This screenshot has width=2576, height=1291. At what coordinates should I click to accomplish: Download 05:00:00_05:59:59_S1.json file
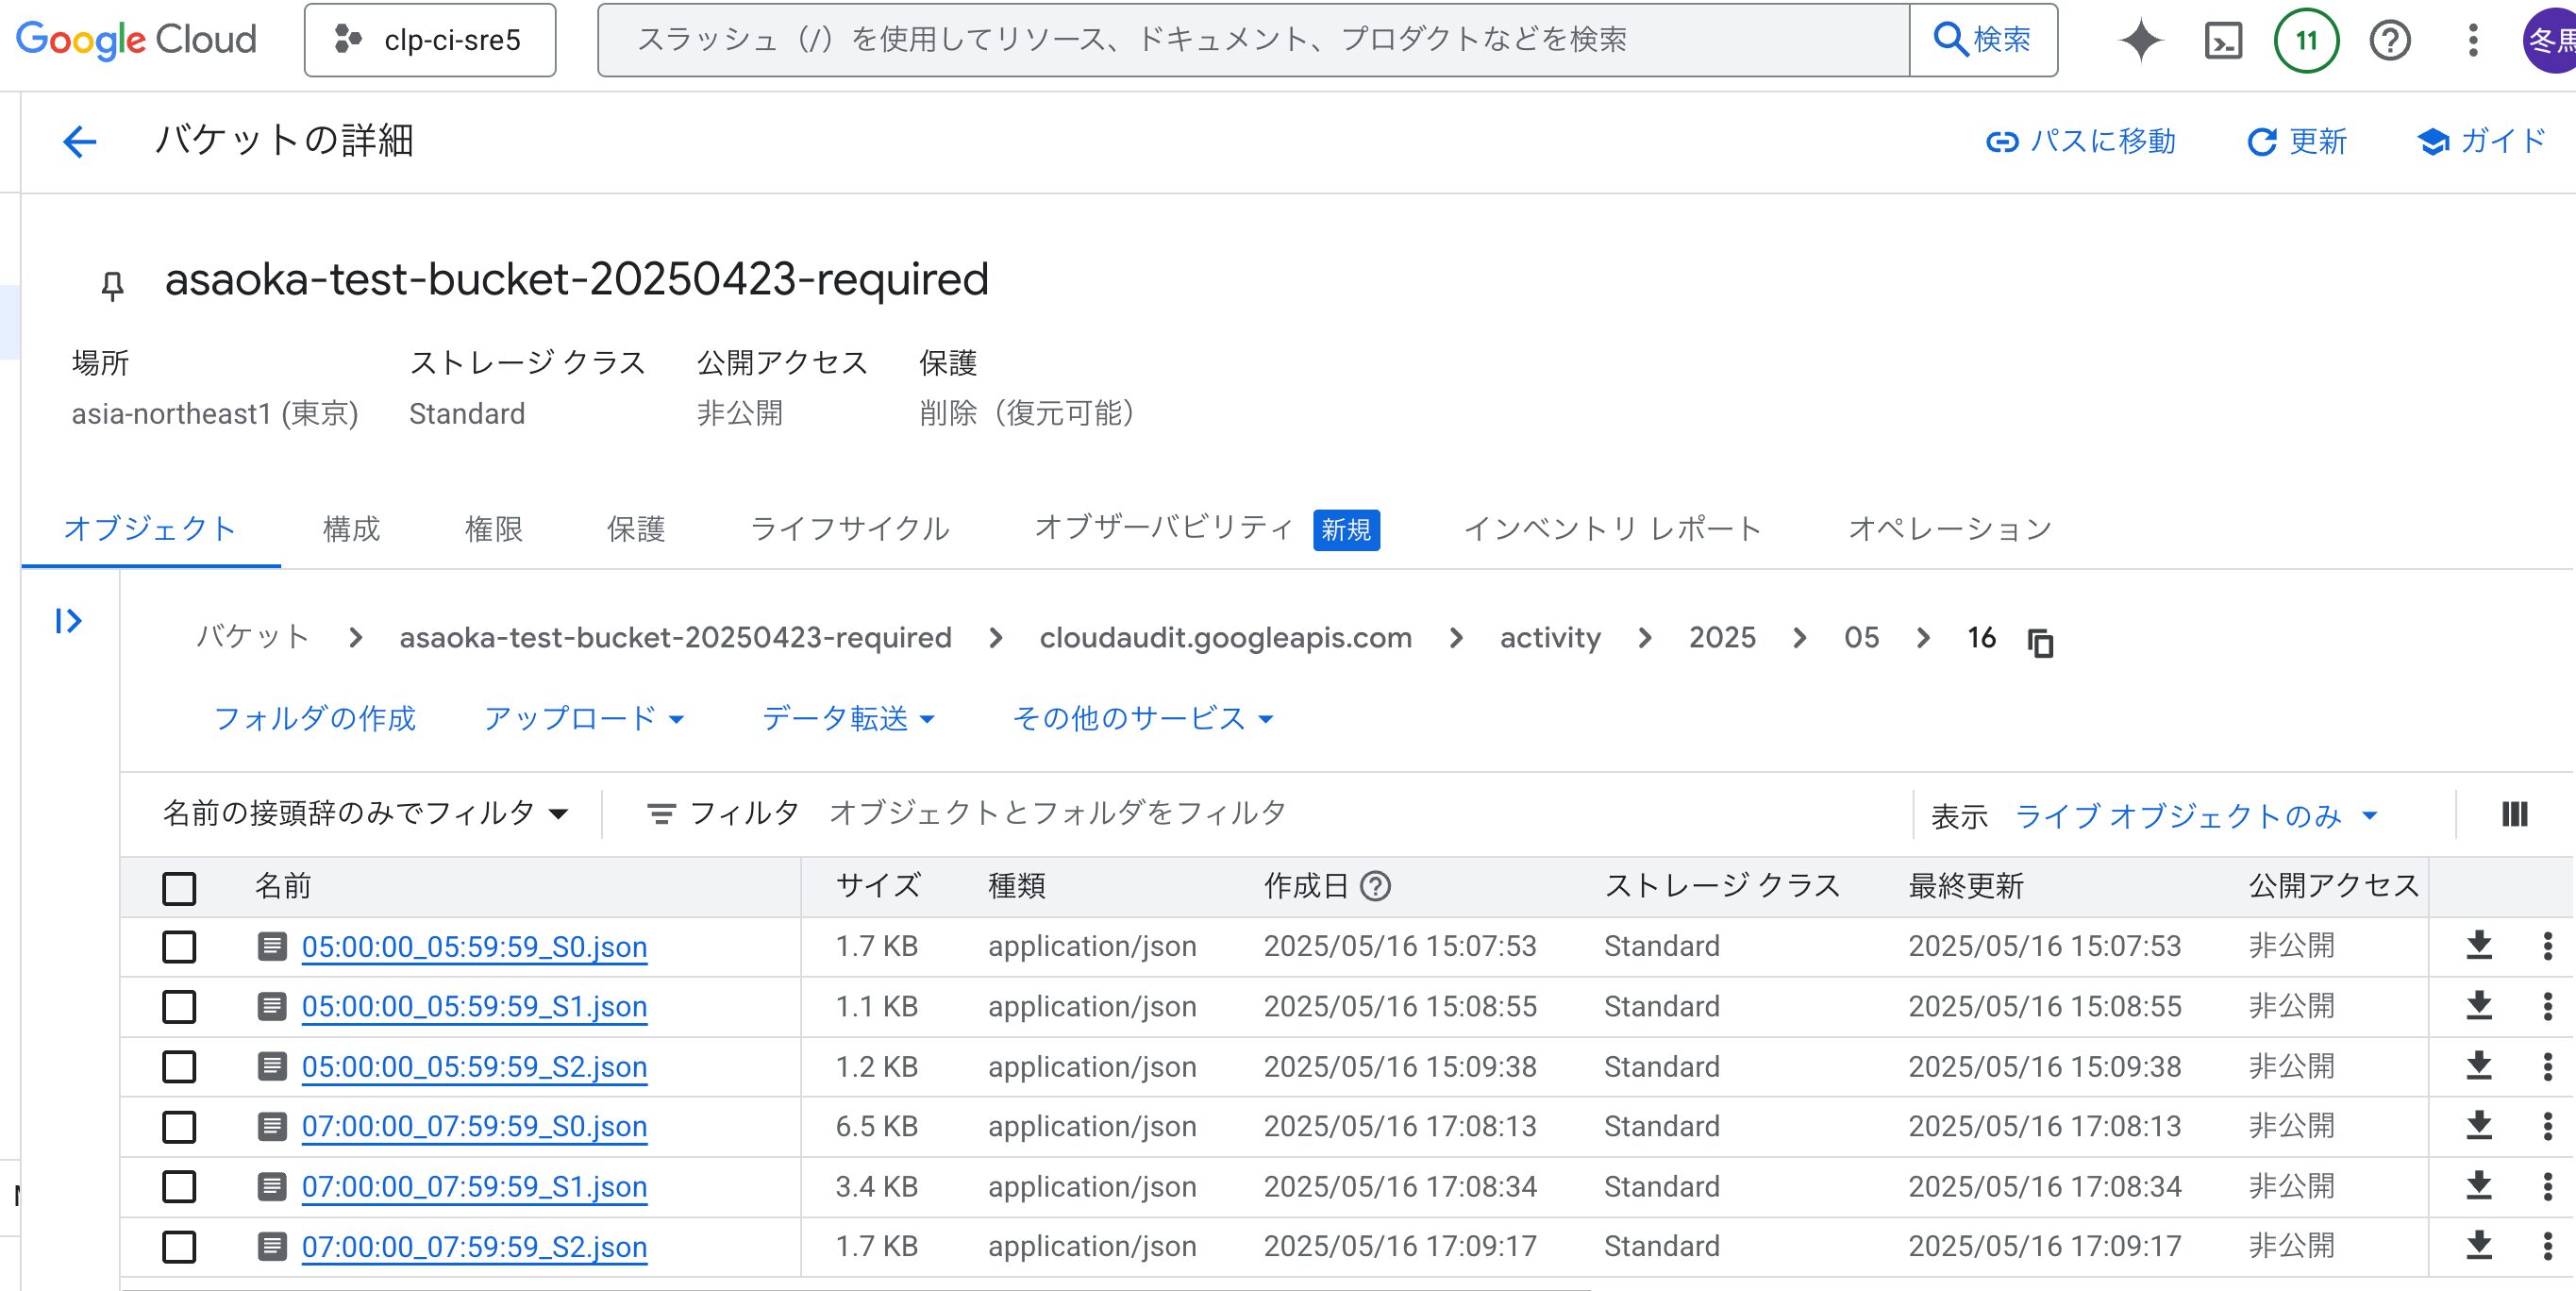click(x=2478, y=1005)
